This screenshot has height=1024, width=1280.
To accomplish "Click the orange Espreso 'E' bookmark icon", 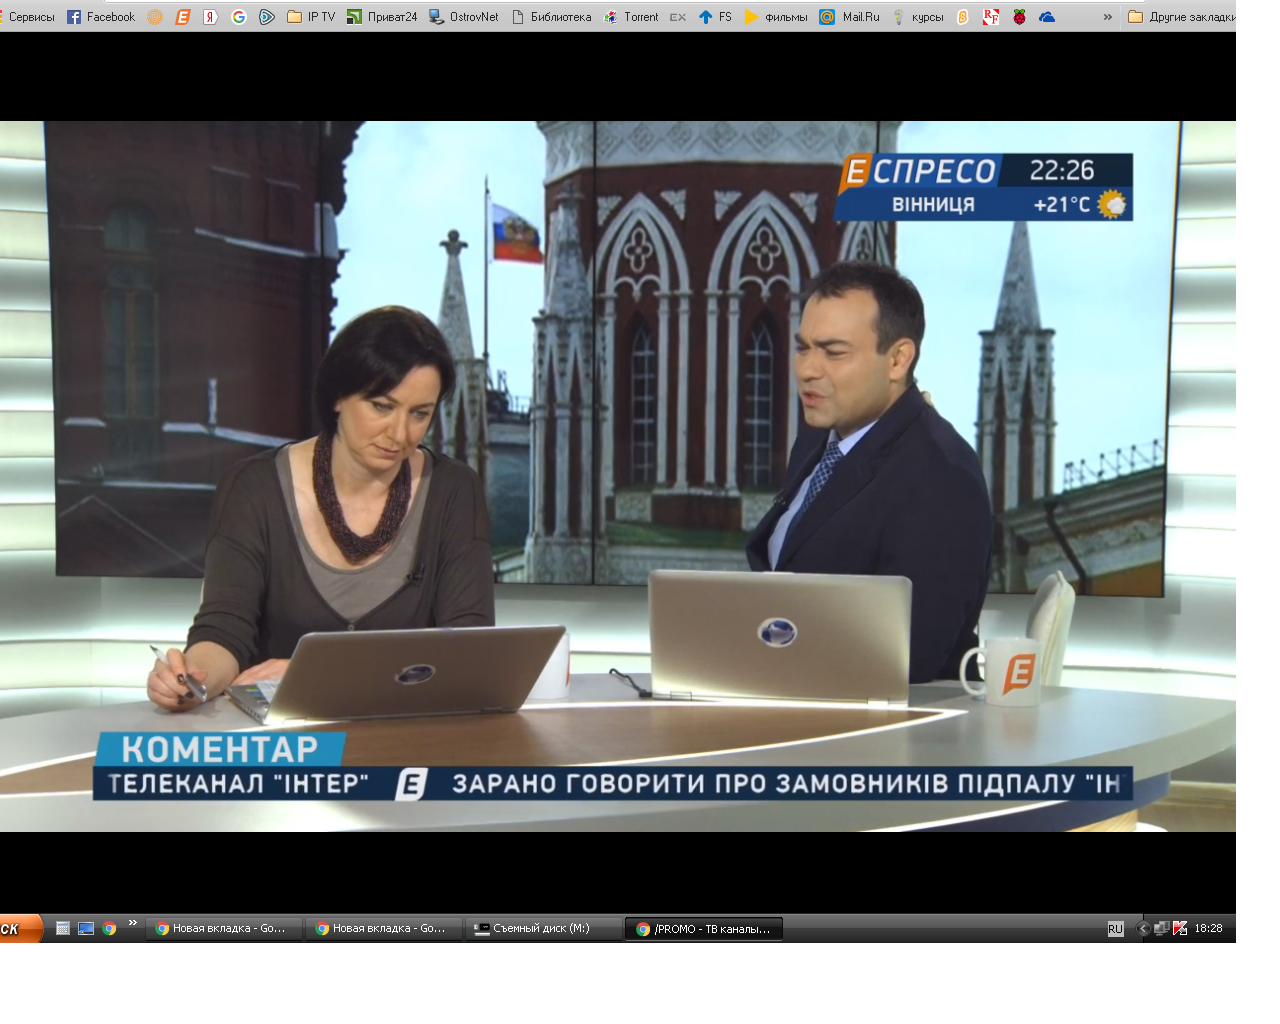I will 183,17.
